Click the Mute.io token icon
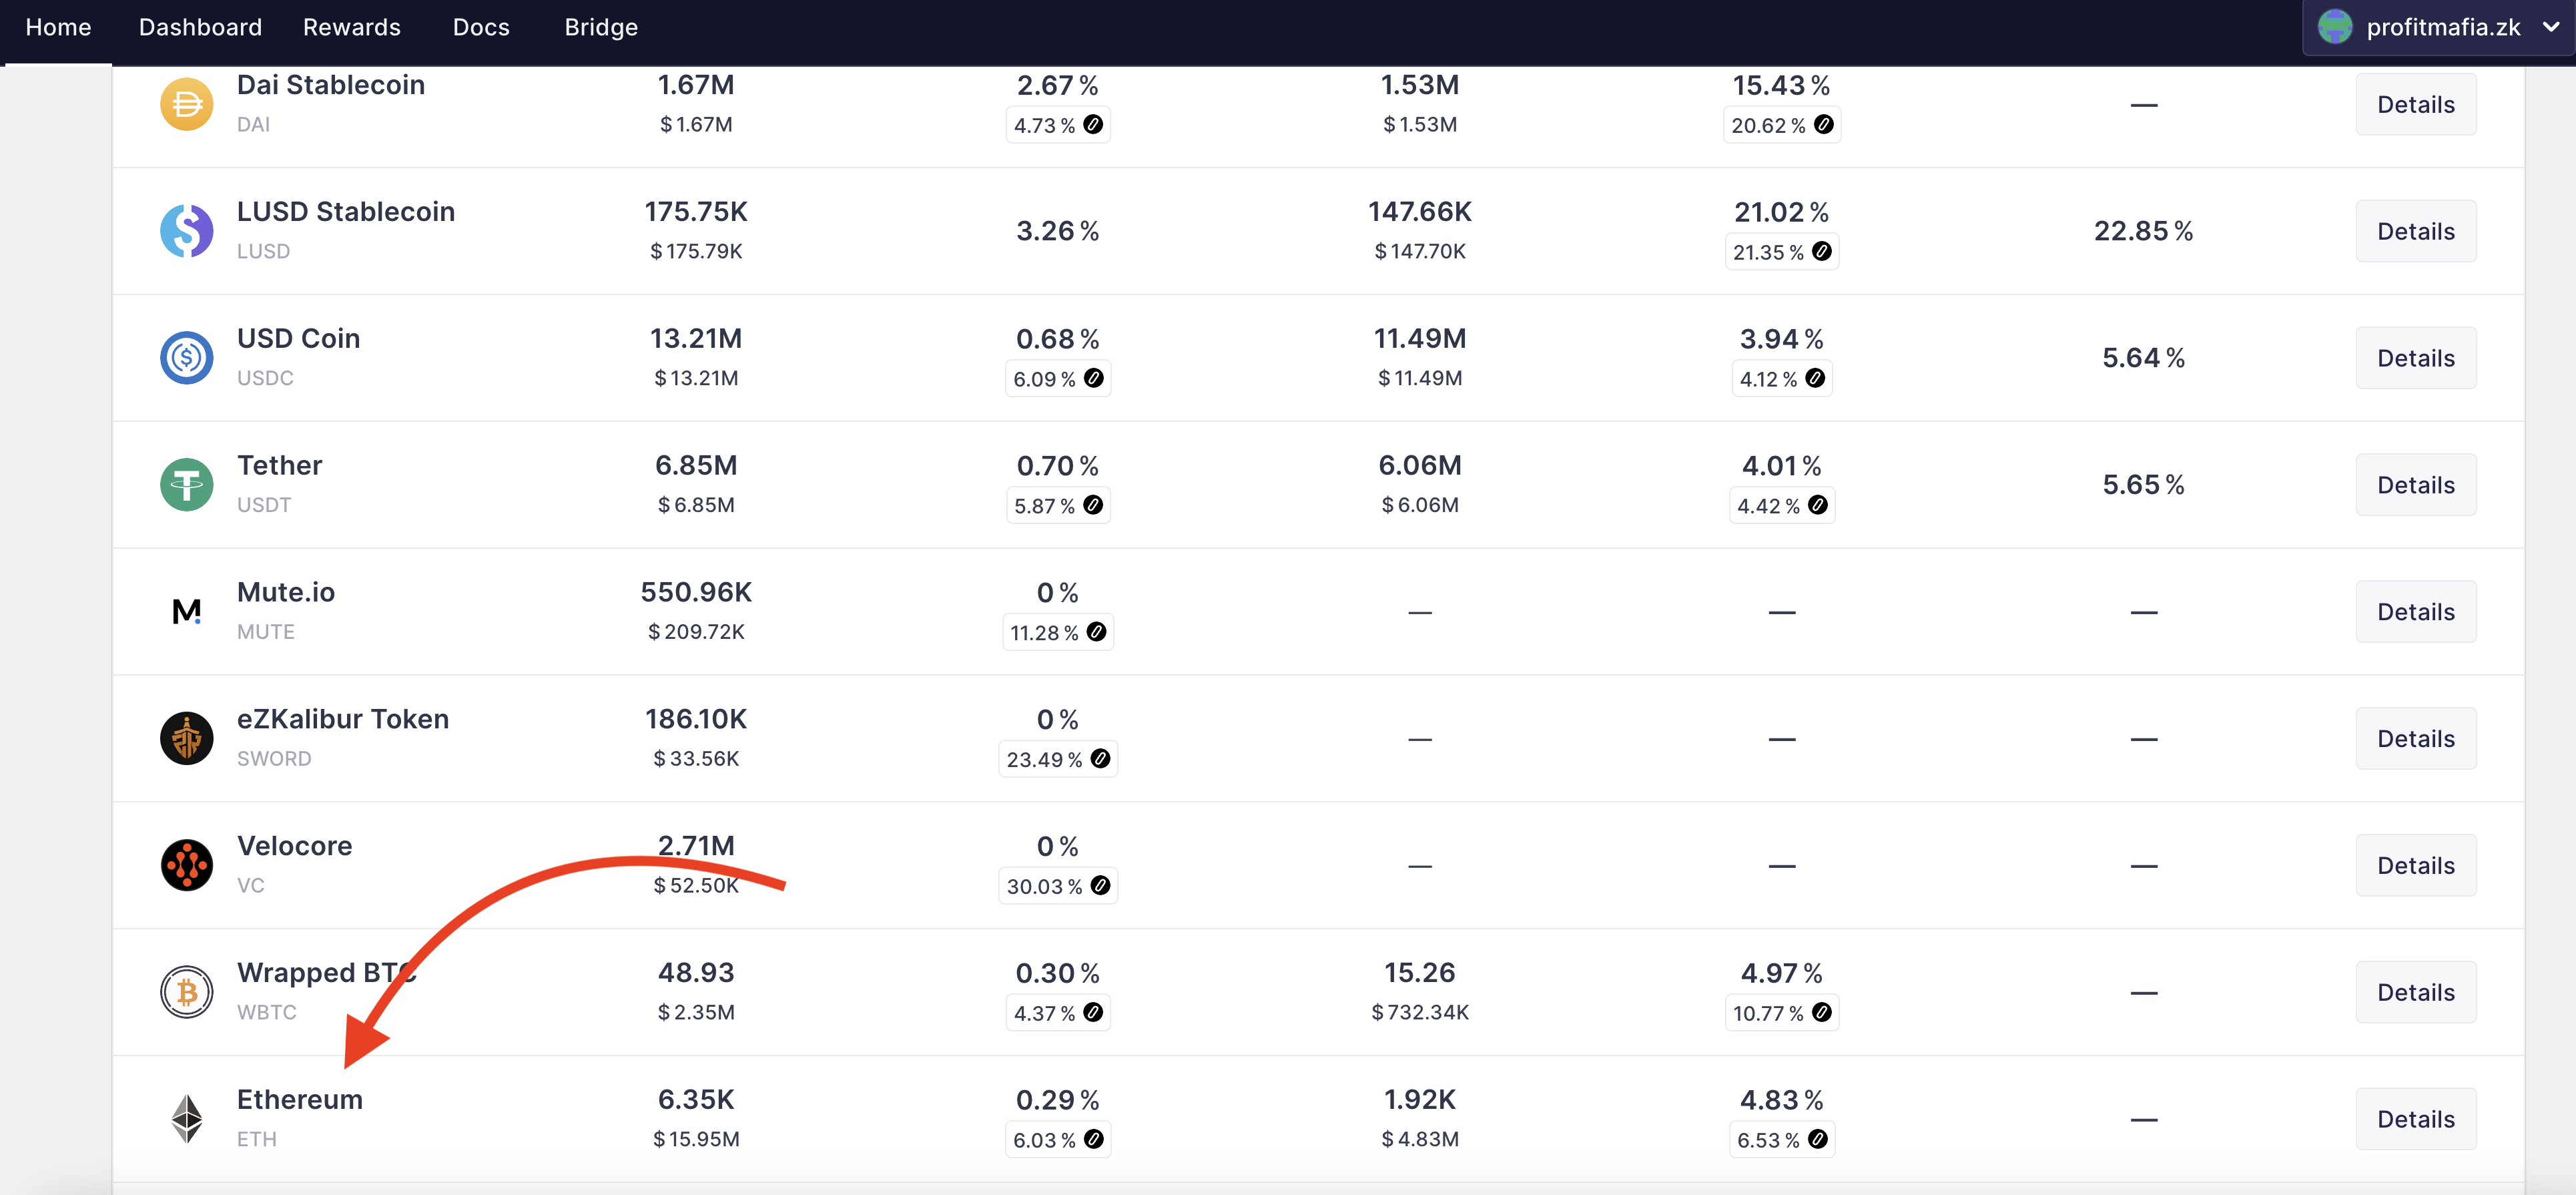Screen dimensions: 2576x1195 [x=186, y=611]
